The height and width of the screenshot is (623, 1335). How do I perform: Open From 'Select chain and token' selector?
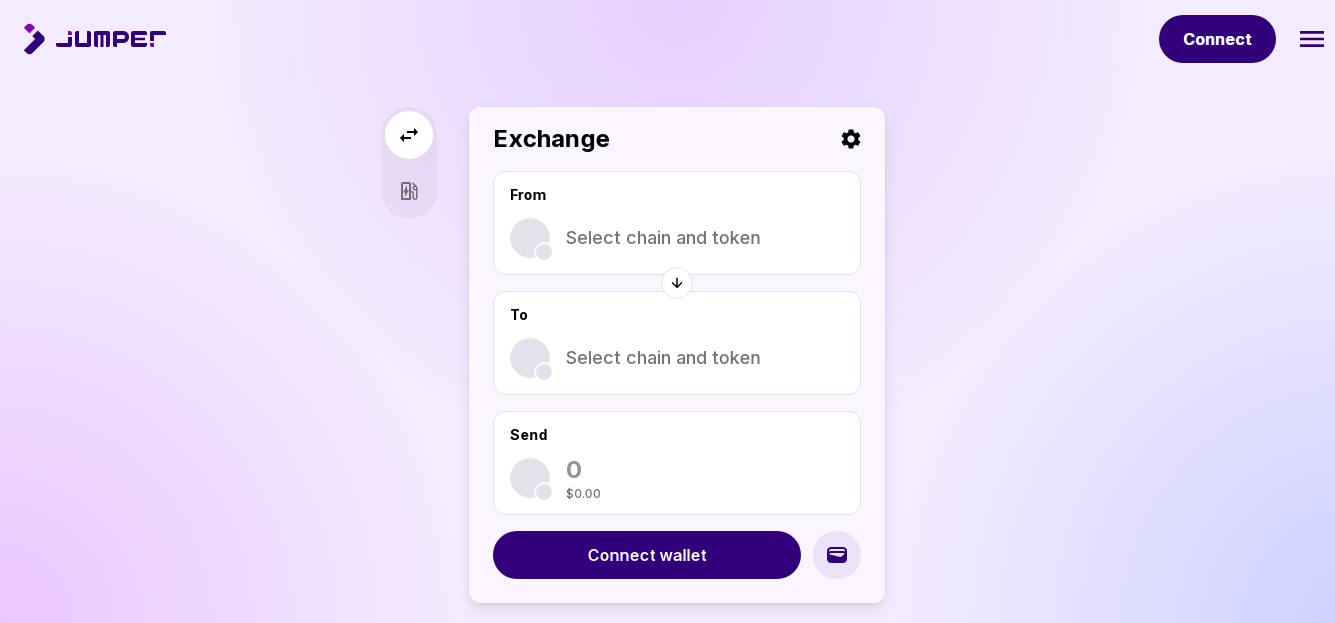click(663, 238)
